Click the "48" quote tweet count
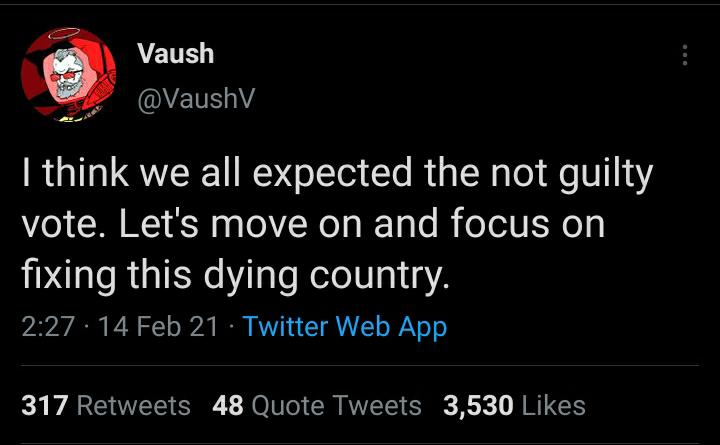The height and width of the screenshot is (445, 720). (x=227, y=405)
